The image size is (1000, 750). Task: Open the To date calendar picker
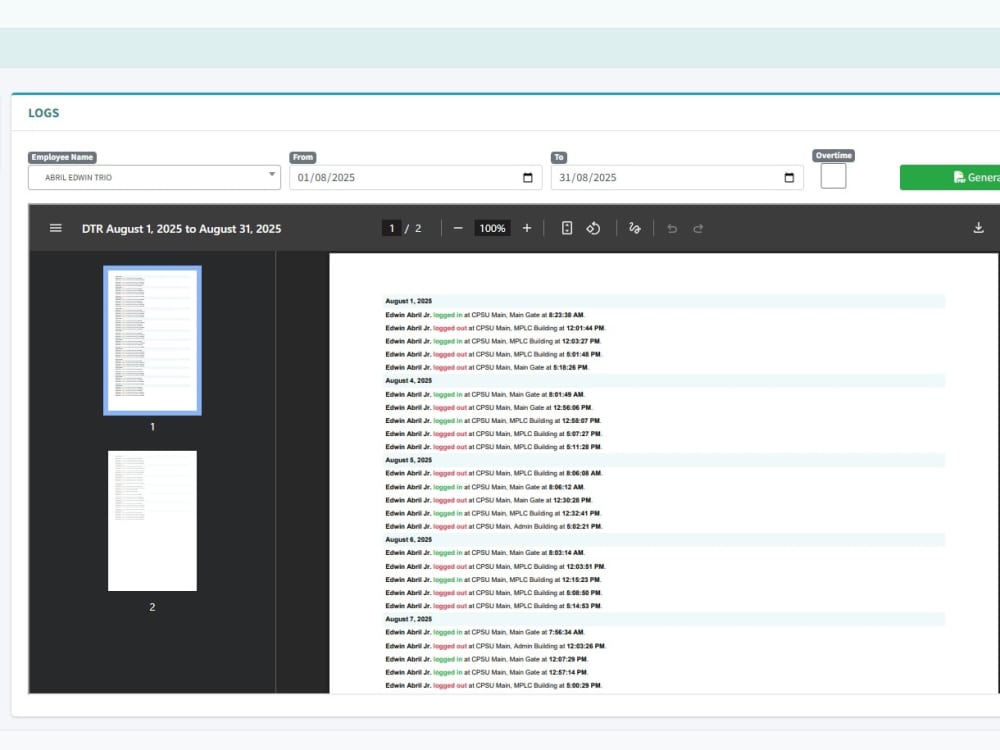click(789, 178)
